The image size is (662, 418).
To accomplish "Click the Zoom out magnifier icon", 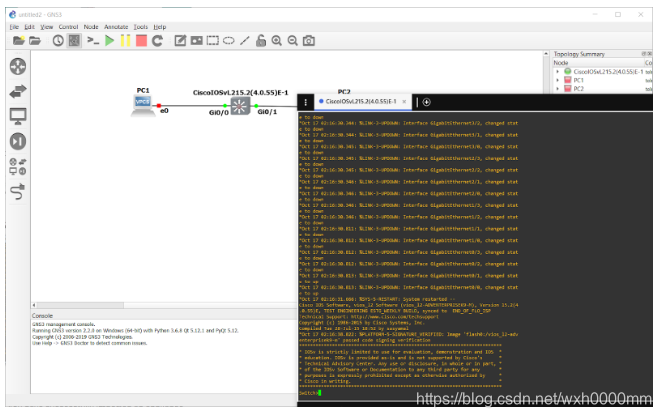I will [x=293, y=41].
